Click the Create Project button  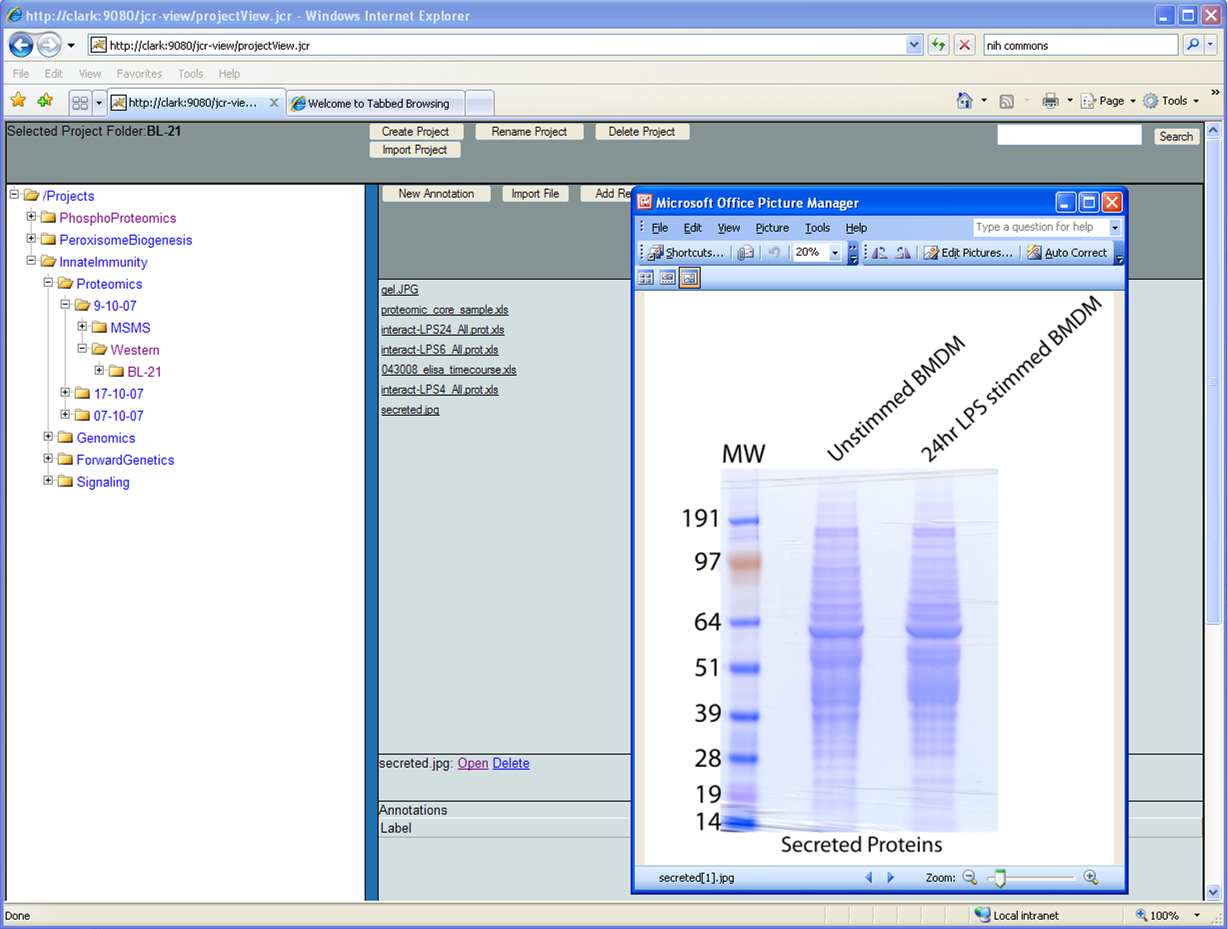[x=416, y=131]
